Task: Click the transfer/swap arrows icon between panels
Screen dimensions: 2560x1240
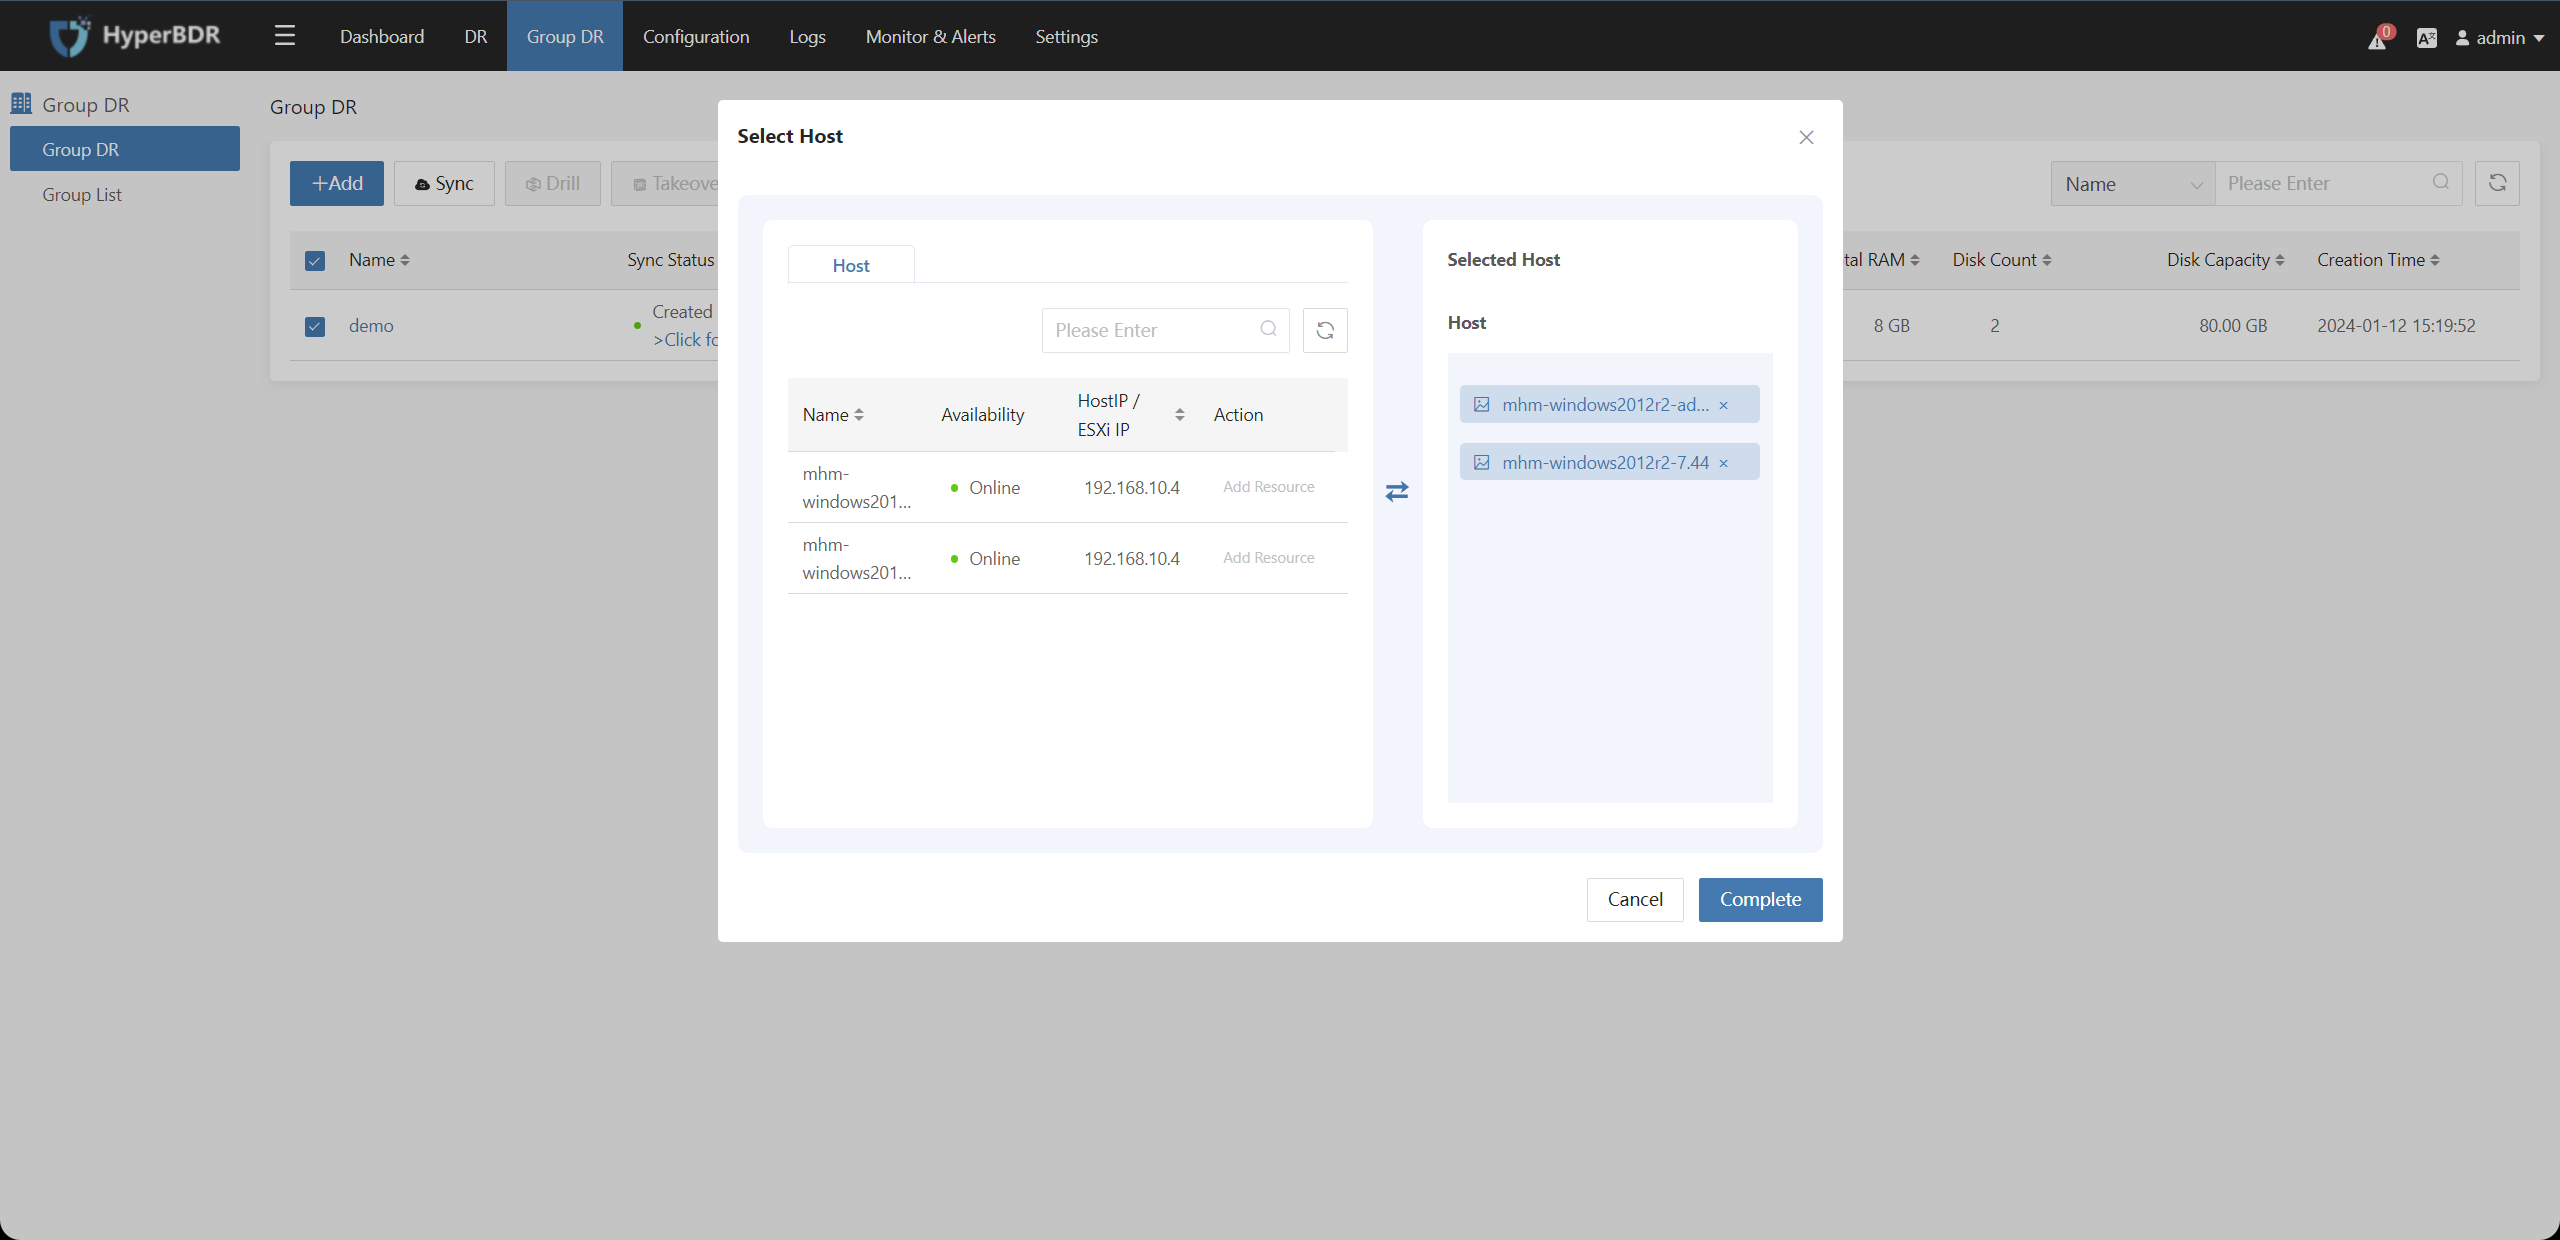Action: [x=1394, y=491]
